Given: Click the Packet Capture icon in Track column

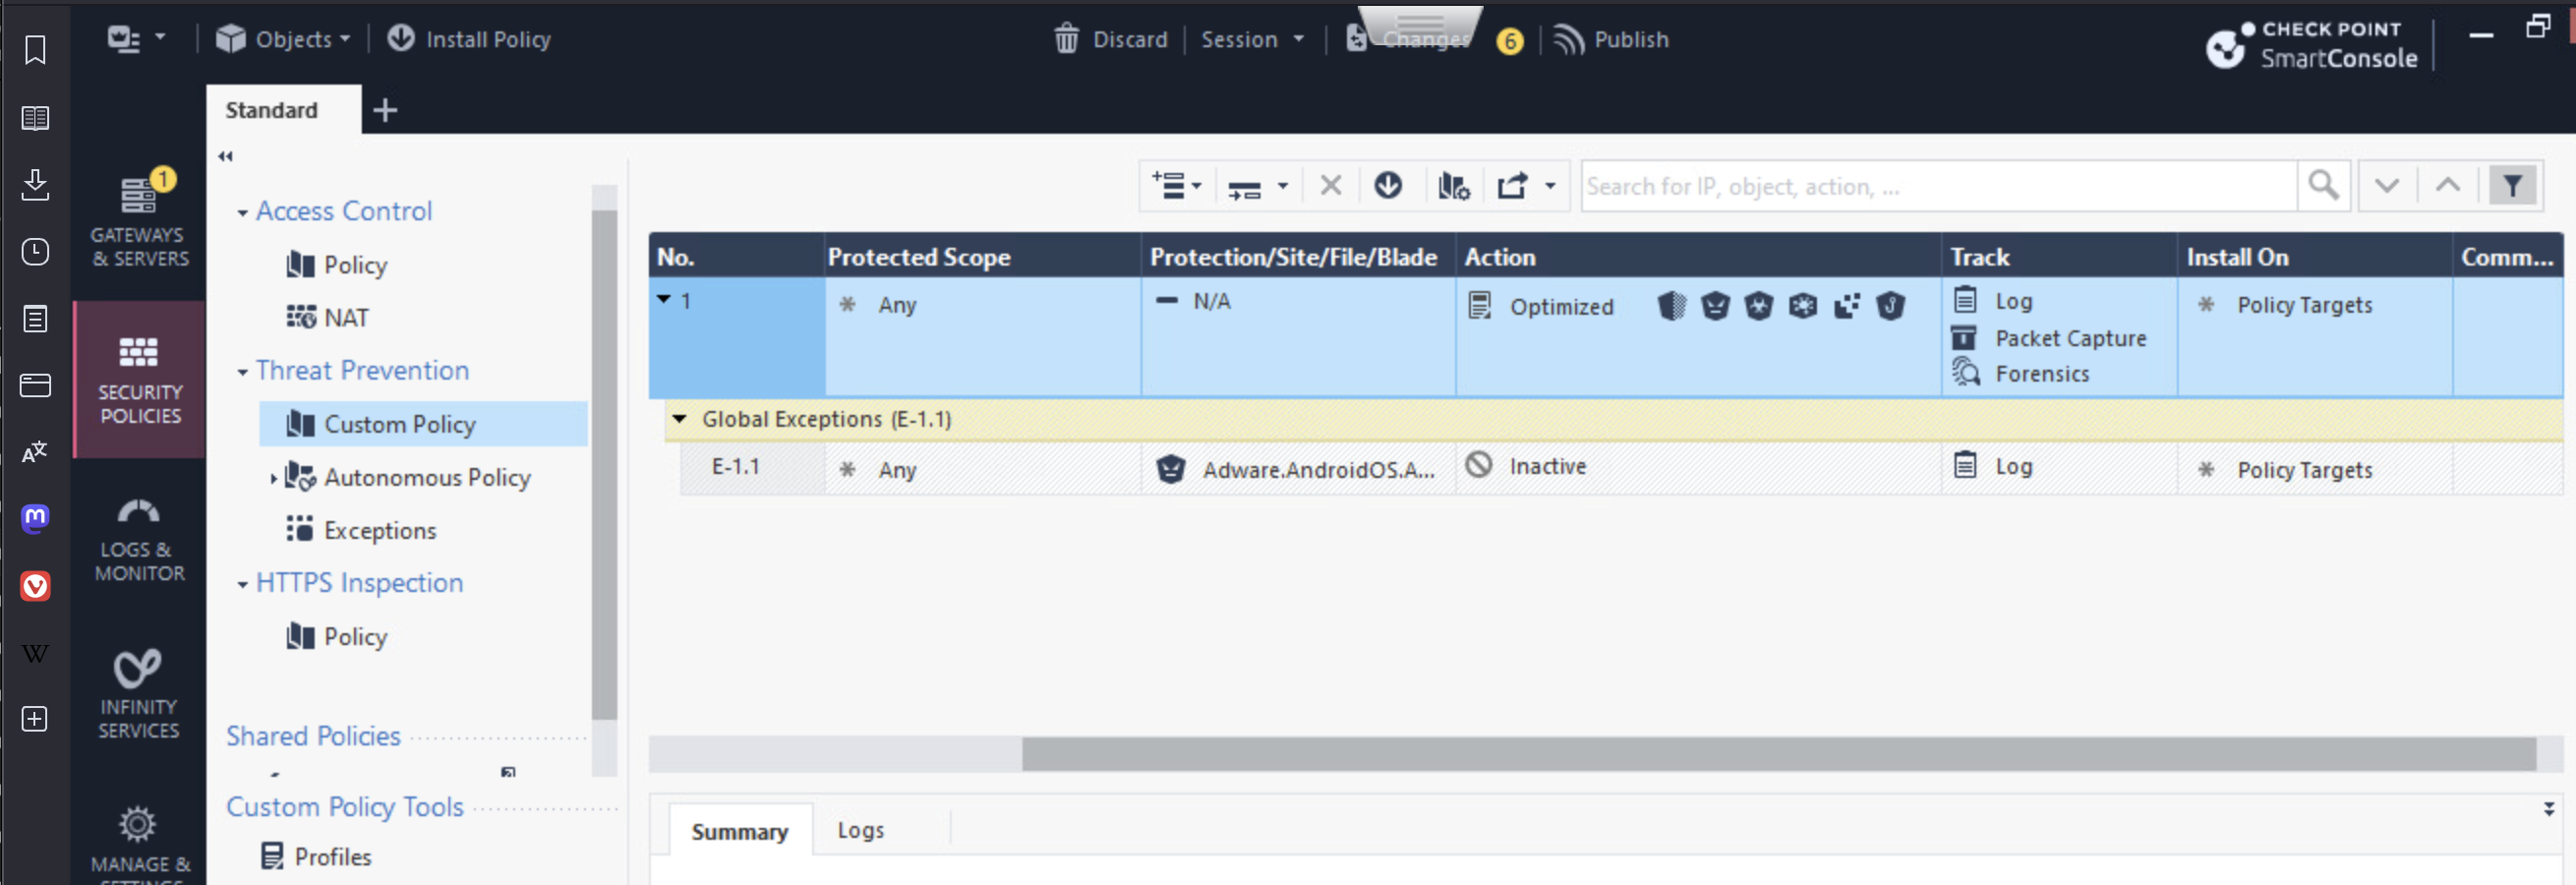Looking at the screenshot, I should (x=1964, y=338).
